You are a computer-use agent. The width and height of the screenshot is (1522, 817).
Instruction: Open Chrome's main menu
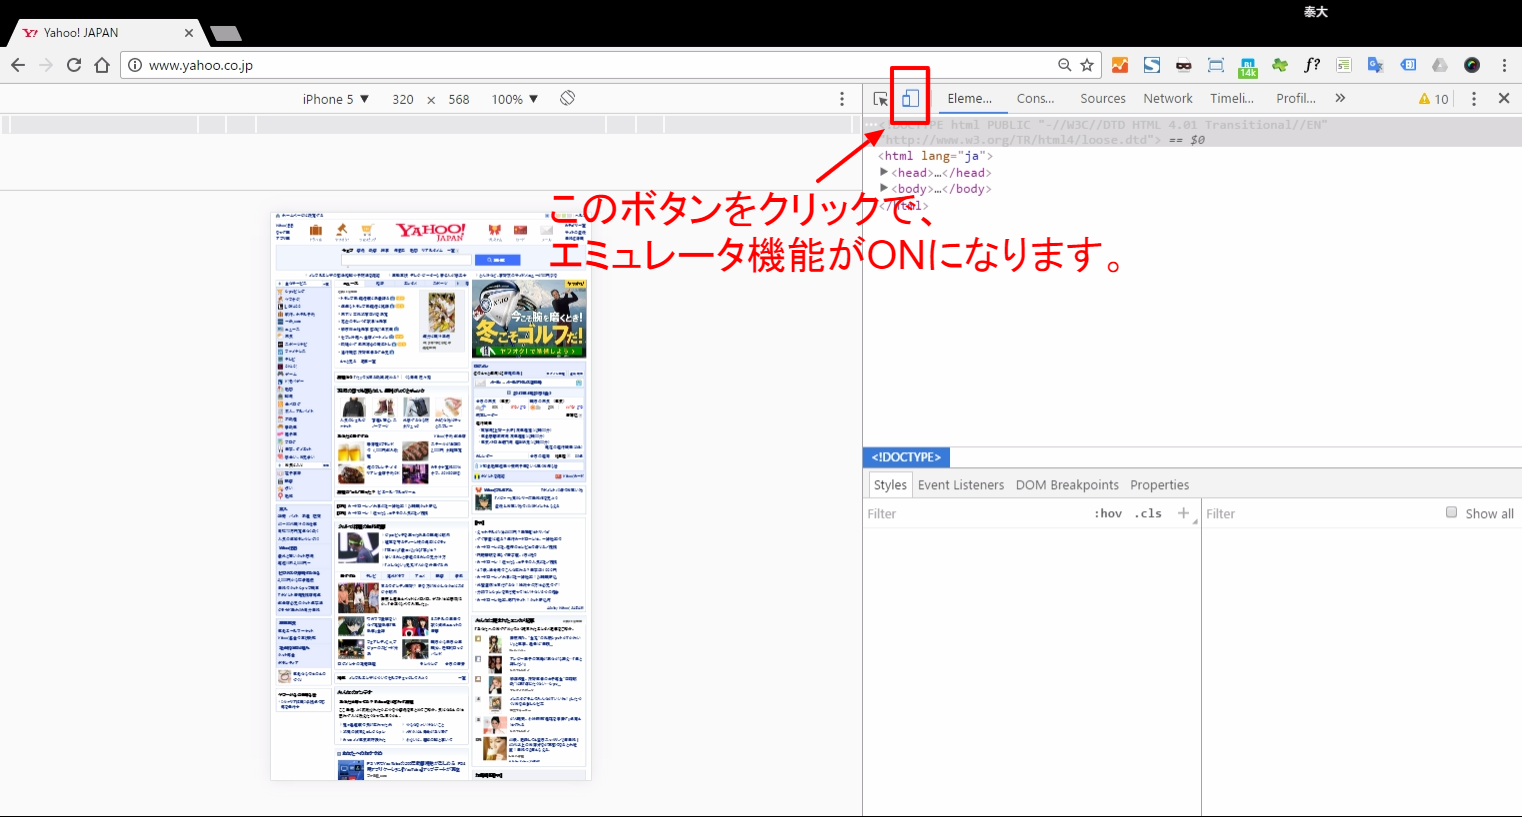(1504, 65)
